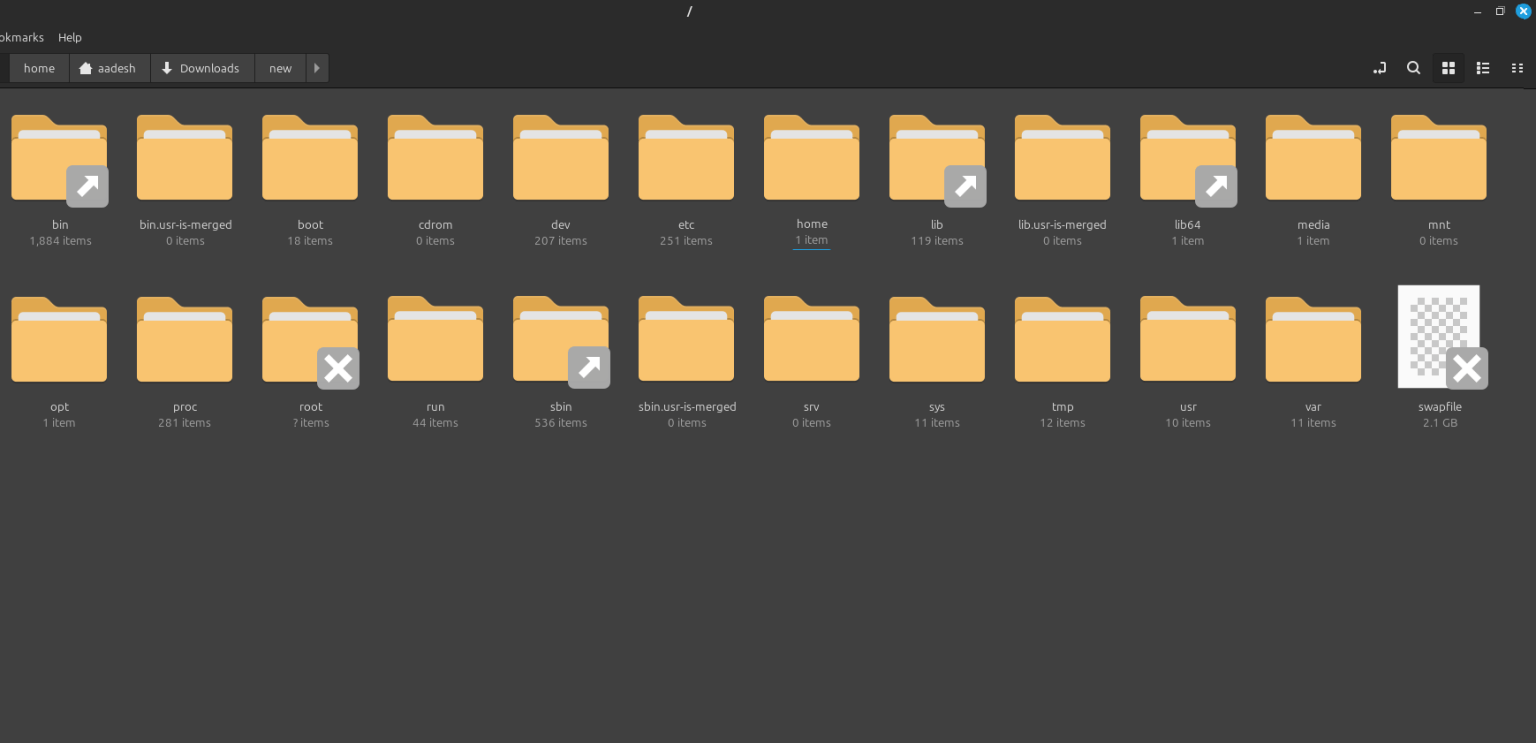The width and height of the screenshot is (1536, 743).
Task: Toggle the editable location entry bar
Action: [x=1379, y=68]
